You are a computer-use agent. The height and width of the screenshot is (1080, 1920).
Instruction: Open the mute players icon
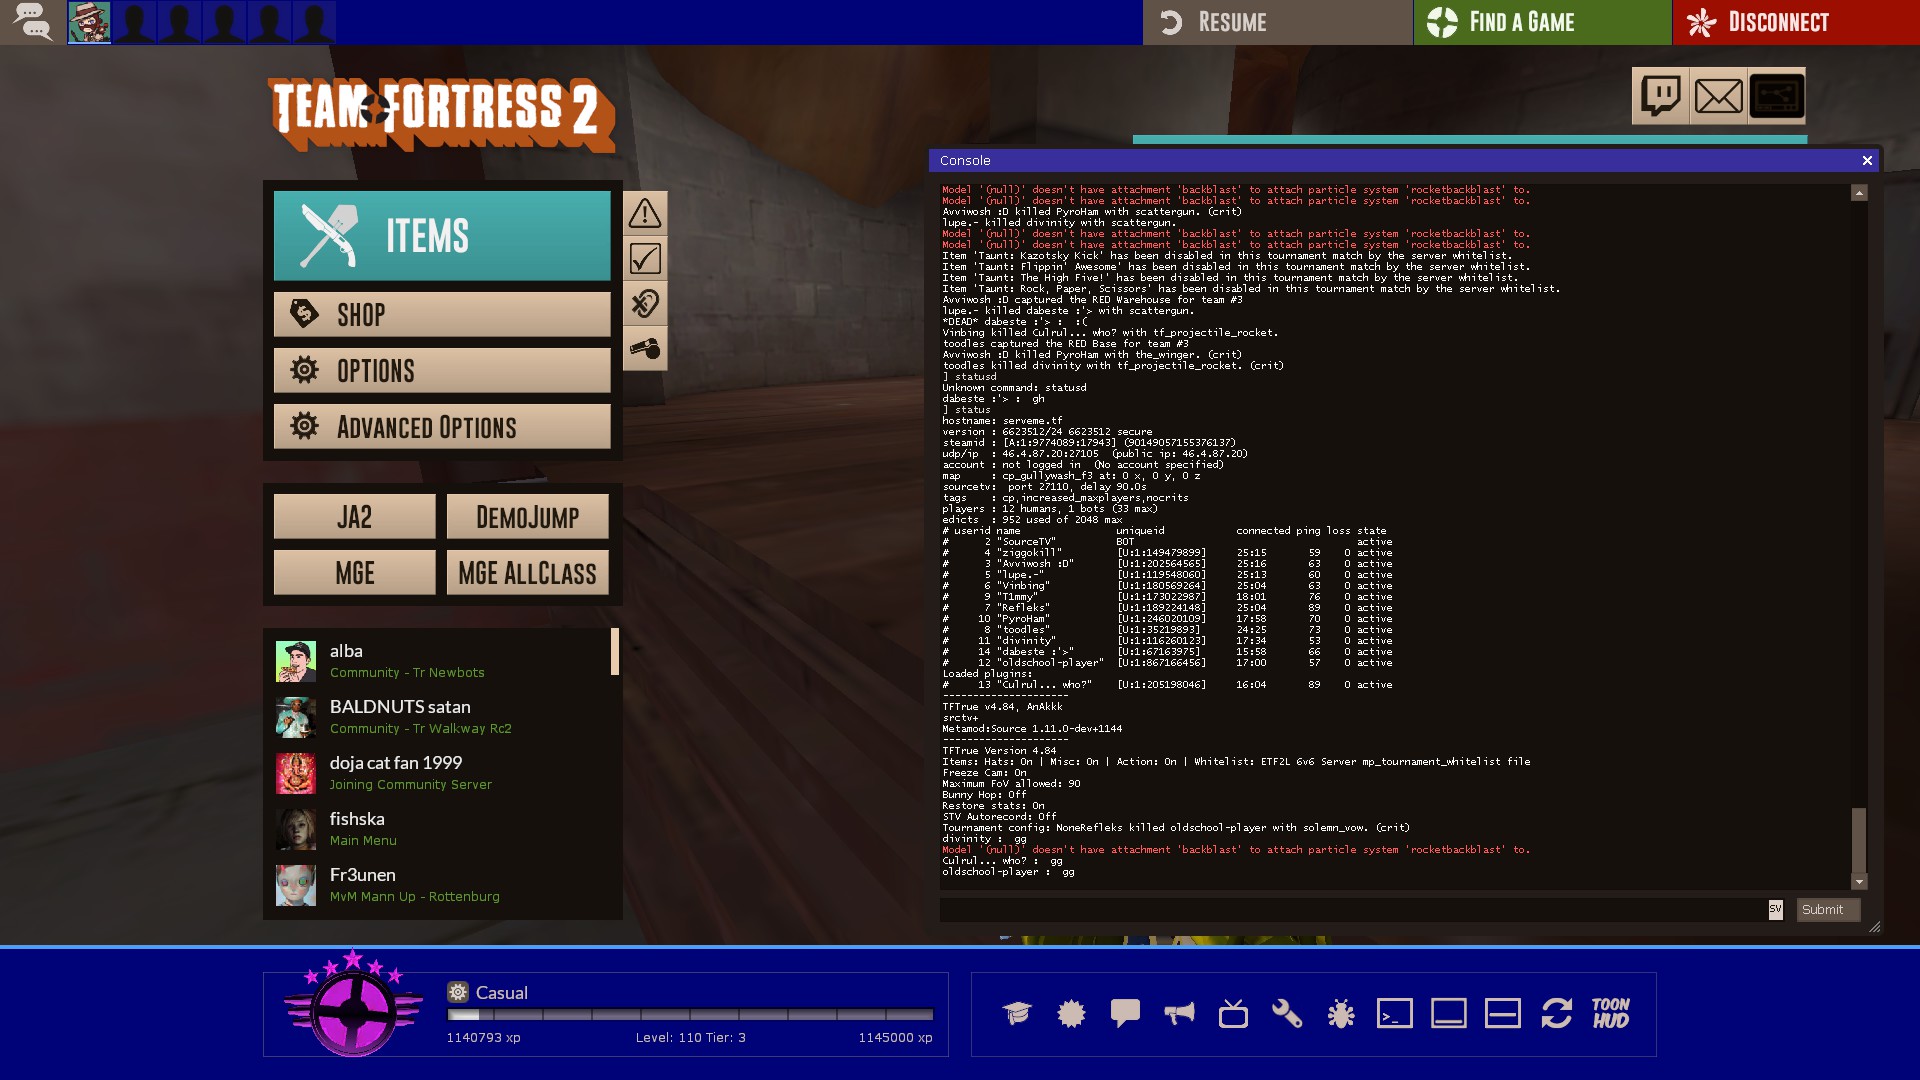coord(645,303)
